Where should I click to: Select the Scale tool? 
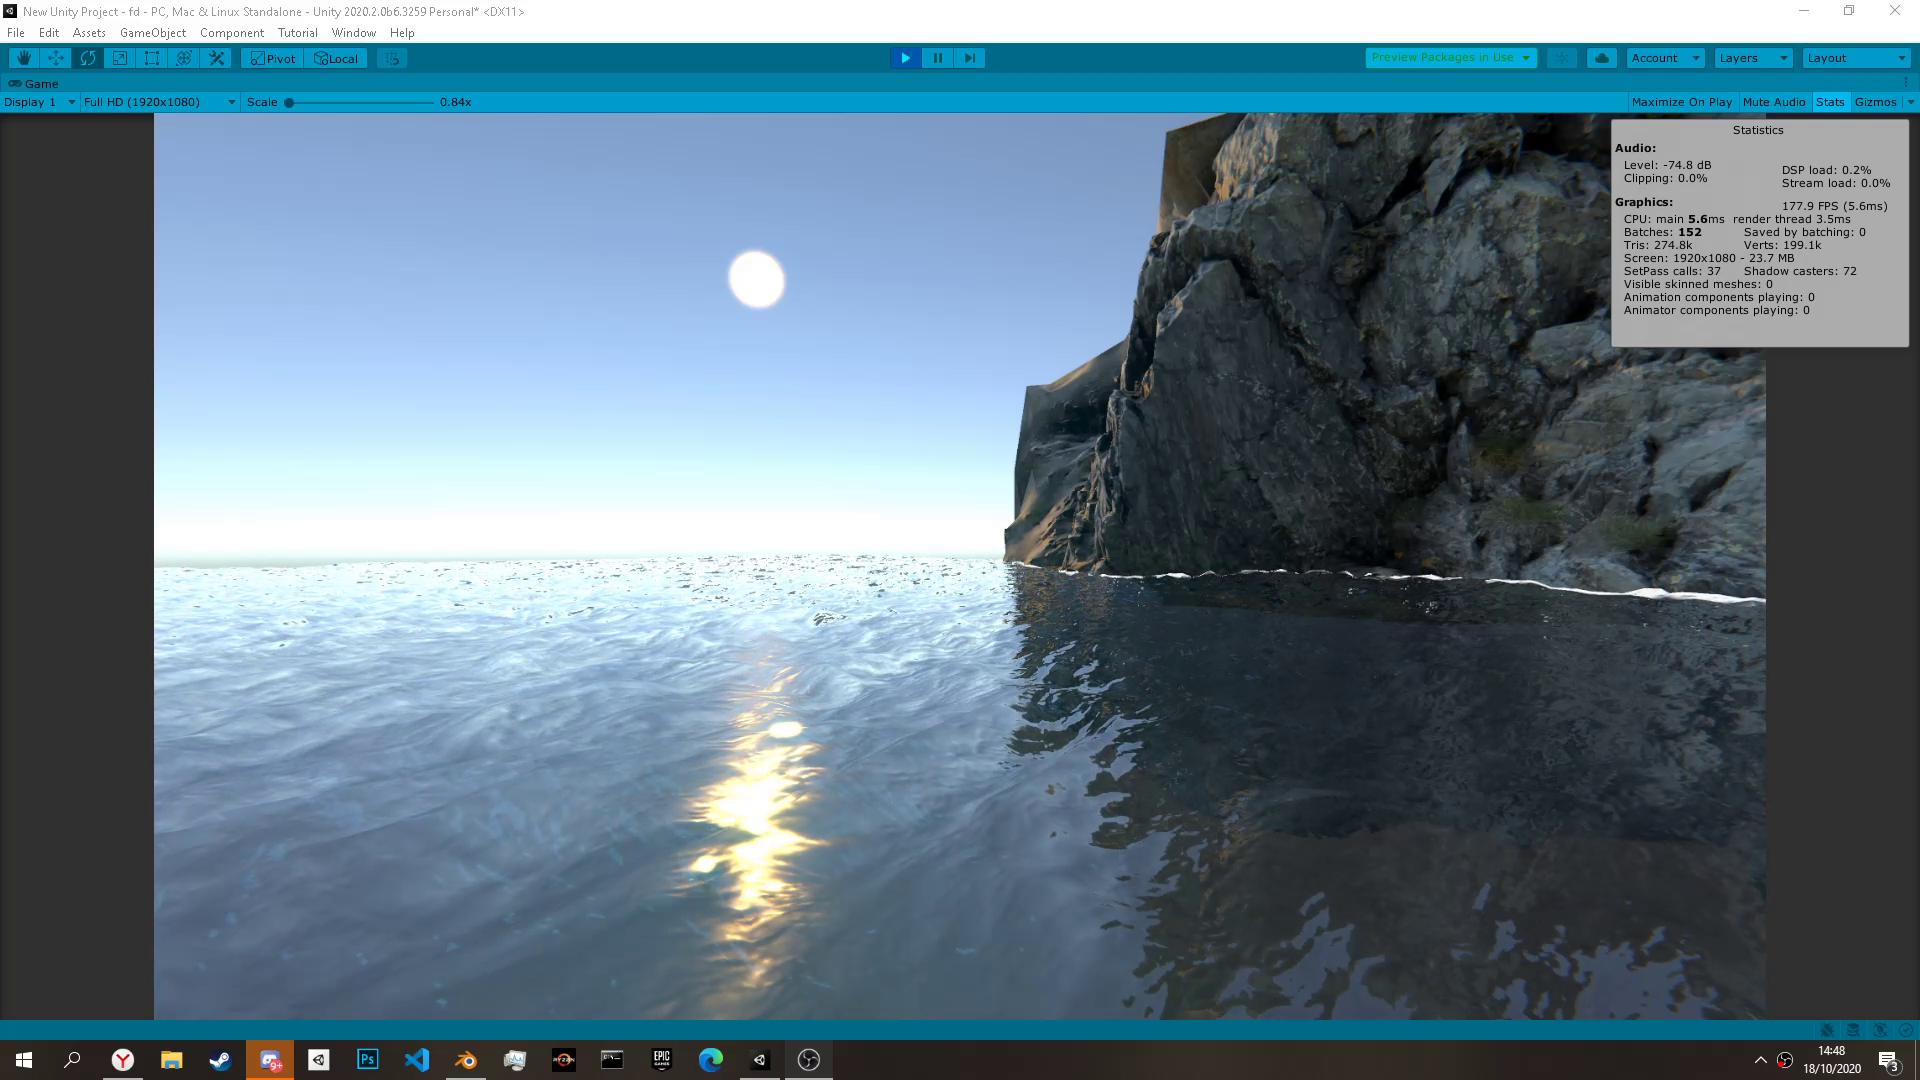tap(120, 58)
